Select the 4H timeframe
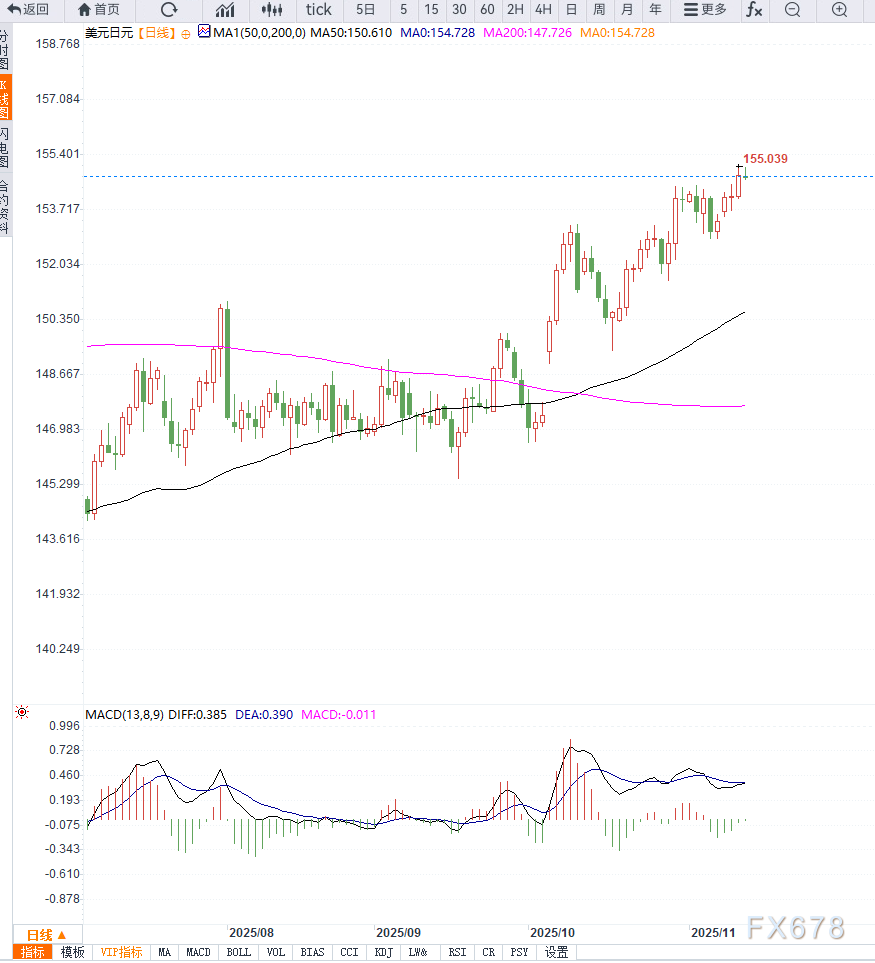The width and height of the screenshot is (875, 963). [543, 10]
